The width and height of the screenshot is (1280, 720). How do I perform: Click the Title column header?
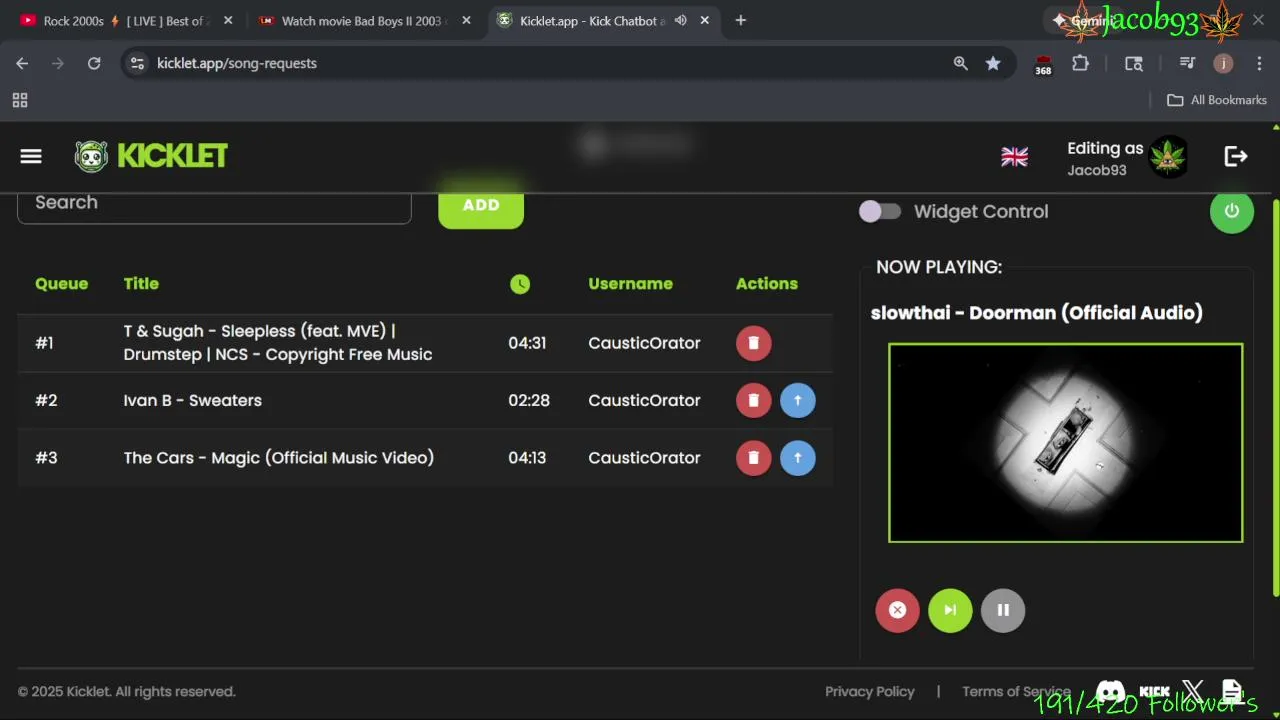click(x=141, y=284)
